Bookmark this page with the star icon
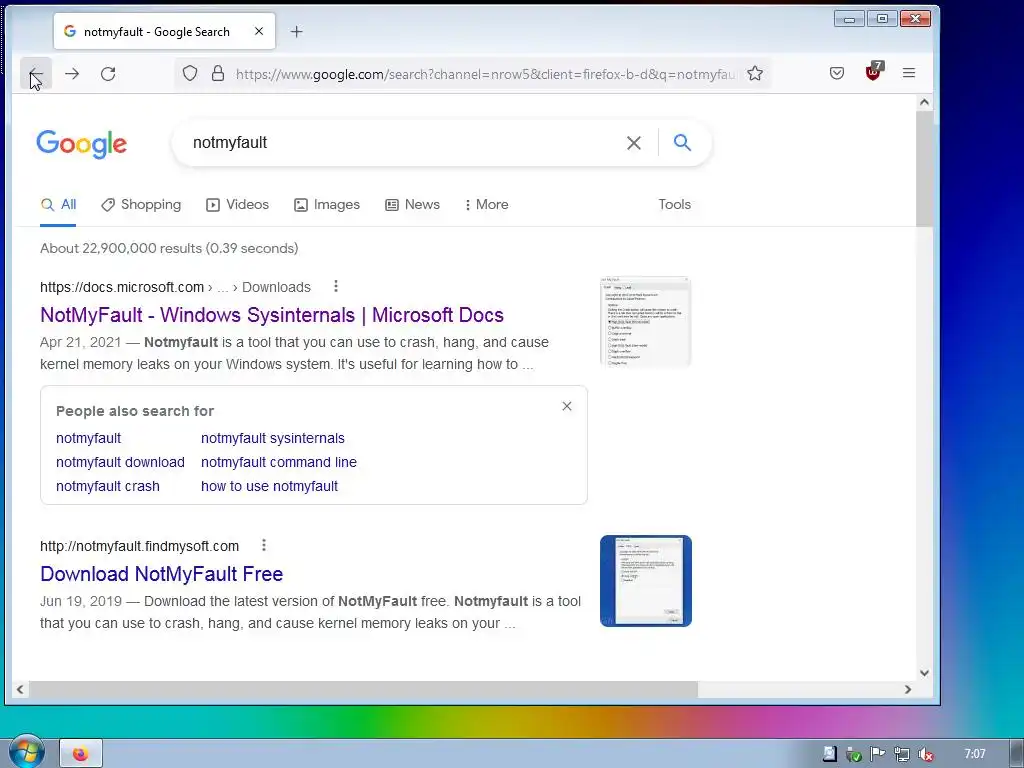The width and height of the screenshot is (1024, 768). (x=755, y=74)
